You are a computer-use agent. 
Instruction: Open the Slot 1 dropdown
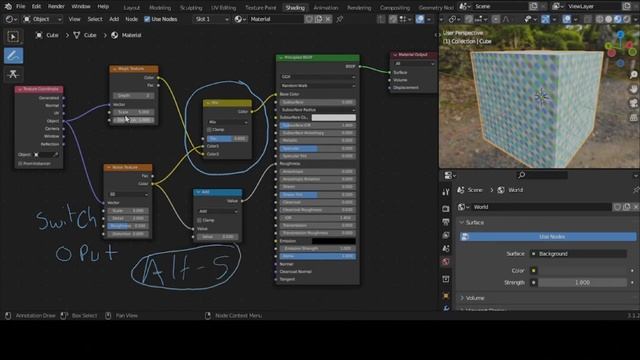point(211,19)
